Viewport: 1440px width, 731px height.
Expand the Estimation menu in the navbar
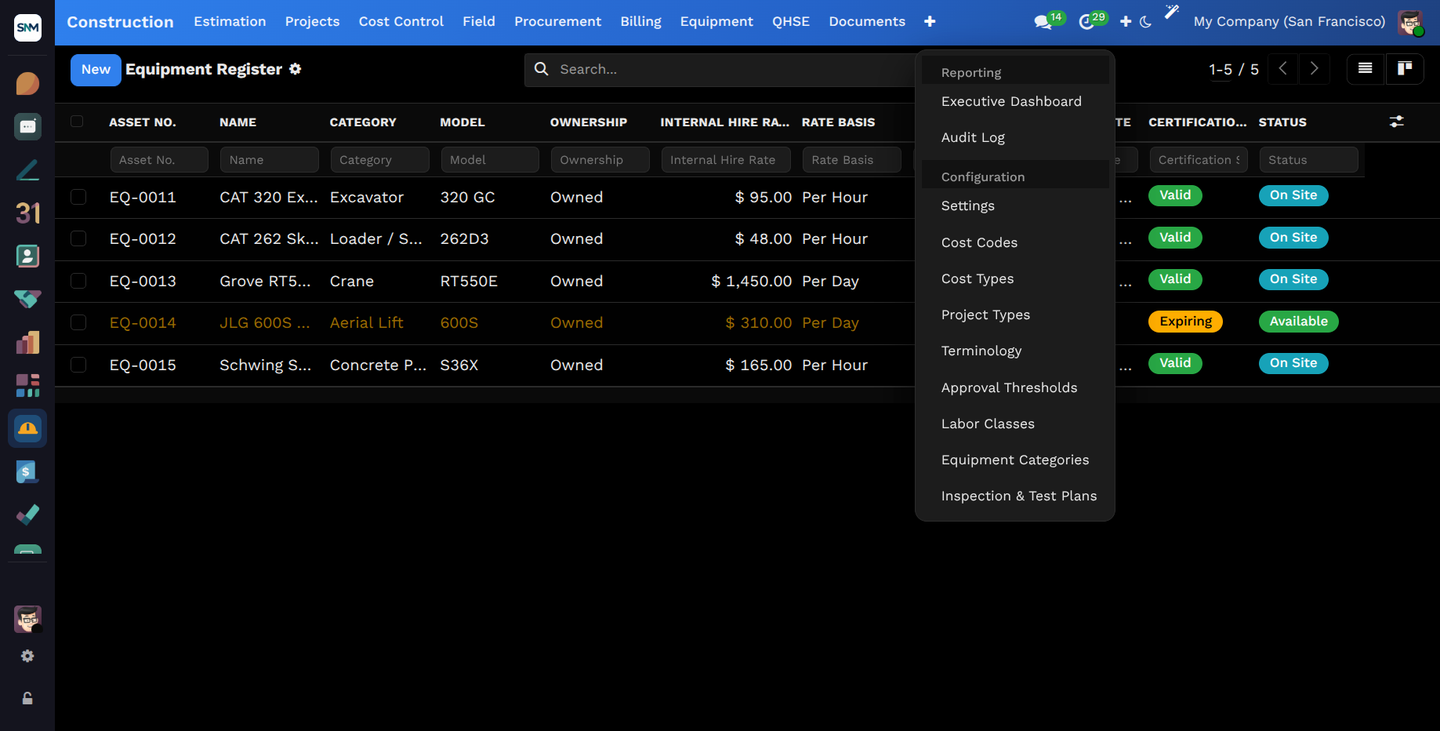(x=230, y=22)
